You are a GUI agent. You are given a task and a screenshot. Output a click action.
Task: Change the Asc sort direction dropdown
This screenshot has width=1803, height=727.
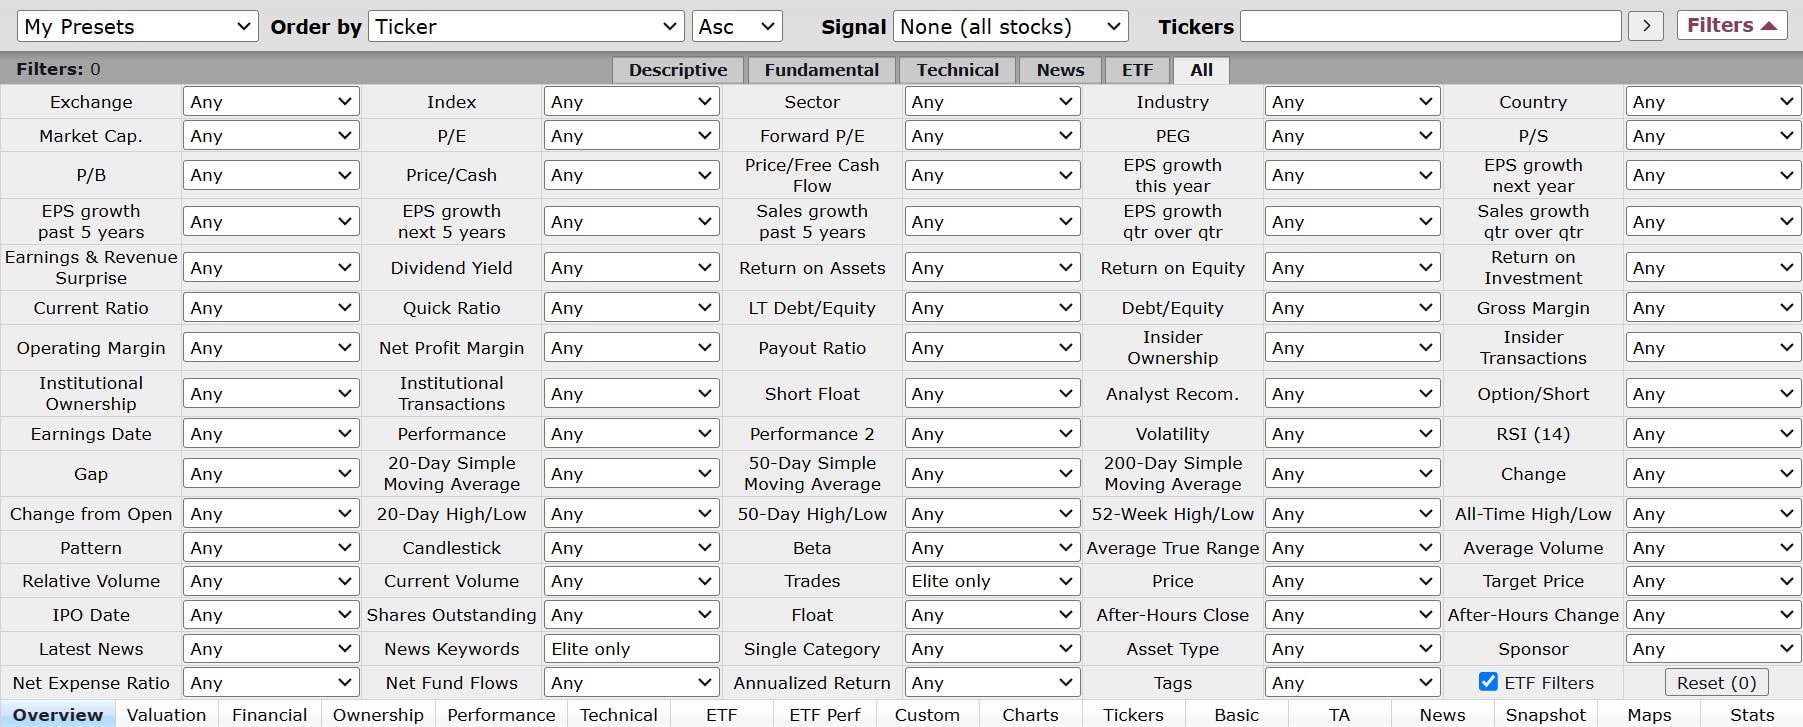click(x=737, y=27)
